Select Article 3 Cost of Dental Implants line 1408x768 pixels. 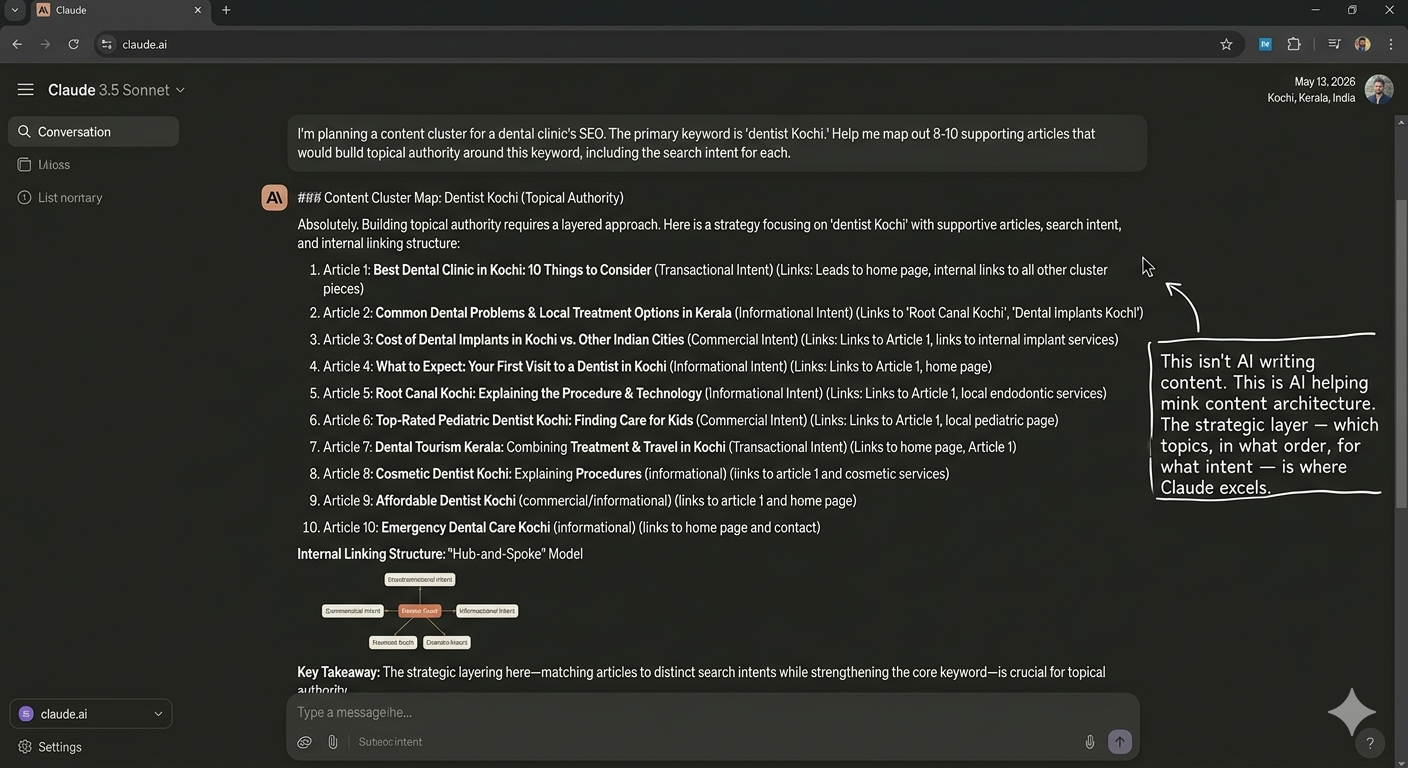pyautogui.click(x=720, y=340)
